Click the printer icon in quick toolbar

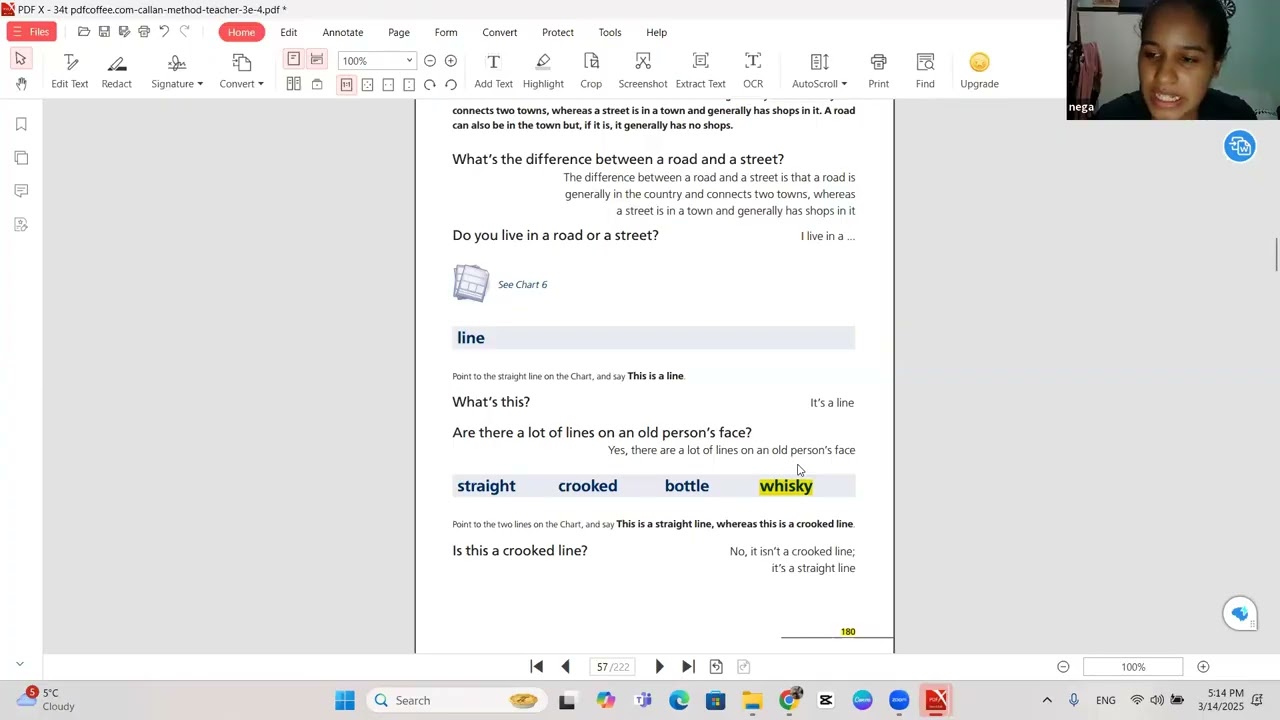coord(144,32)
